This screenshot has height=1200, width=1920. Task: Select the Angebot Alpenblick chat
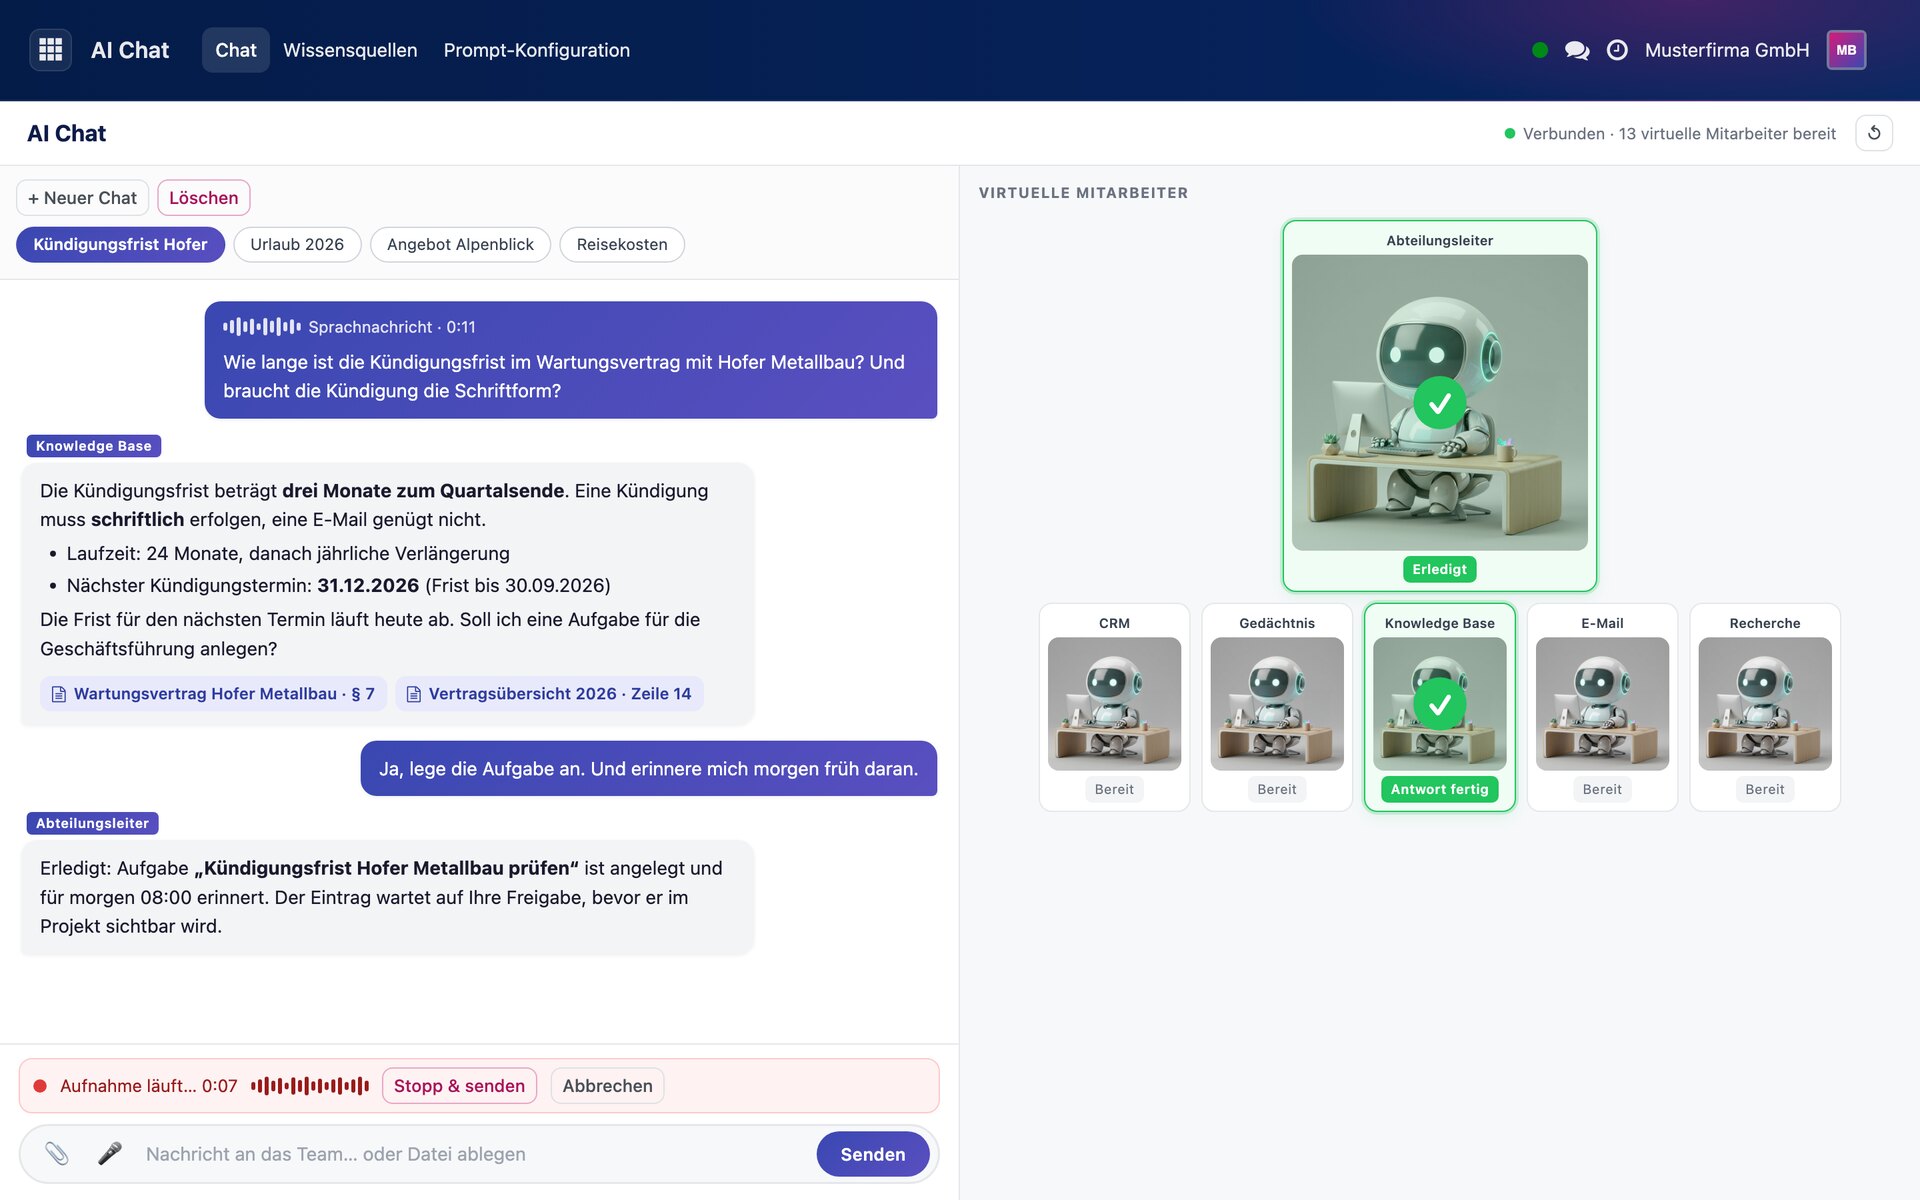pos(460,245)
